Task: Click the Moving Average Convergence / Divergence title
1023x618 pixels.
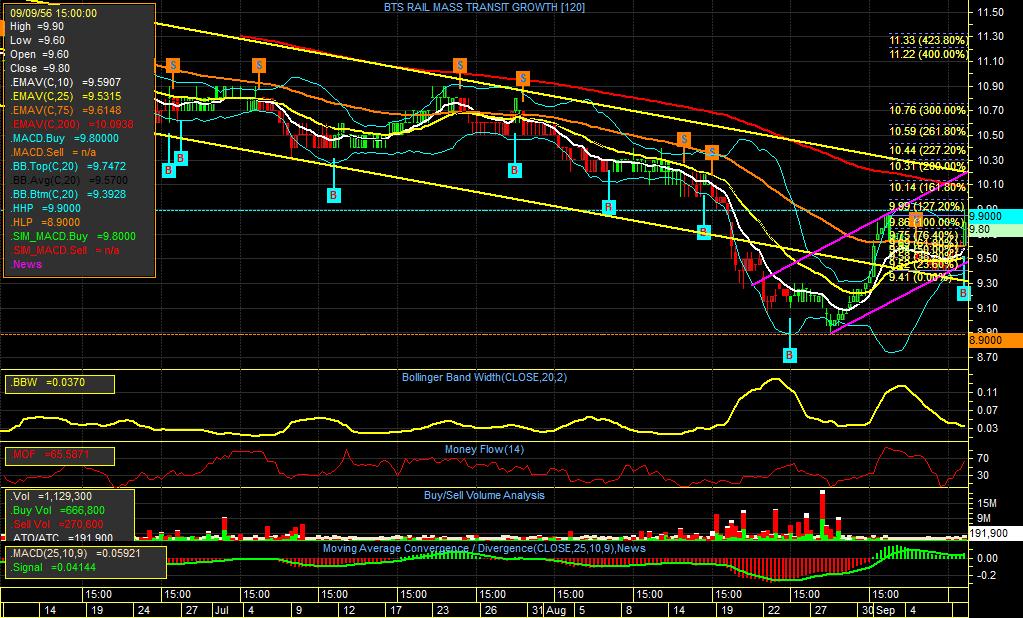Action: (484, 548)
